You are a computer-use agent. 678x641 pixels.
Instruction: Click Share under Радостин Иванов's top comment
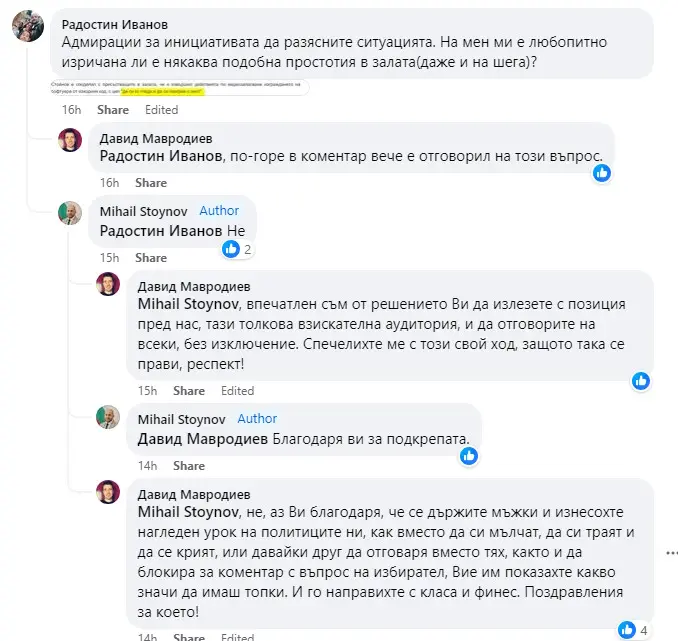point(113,110)
